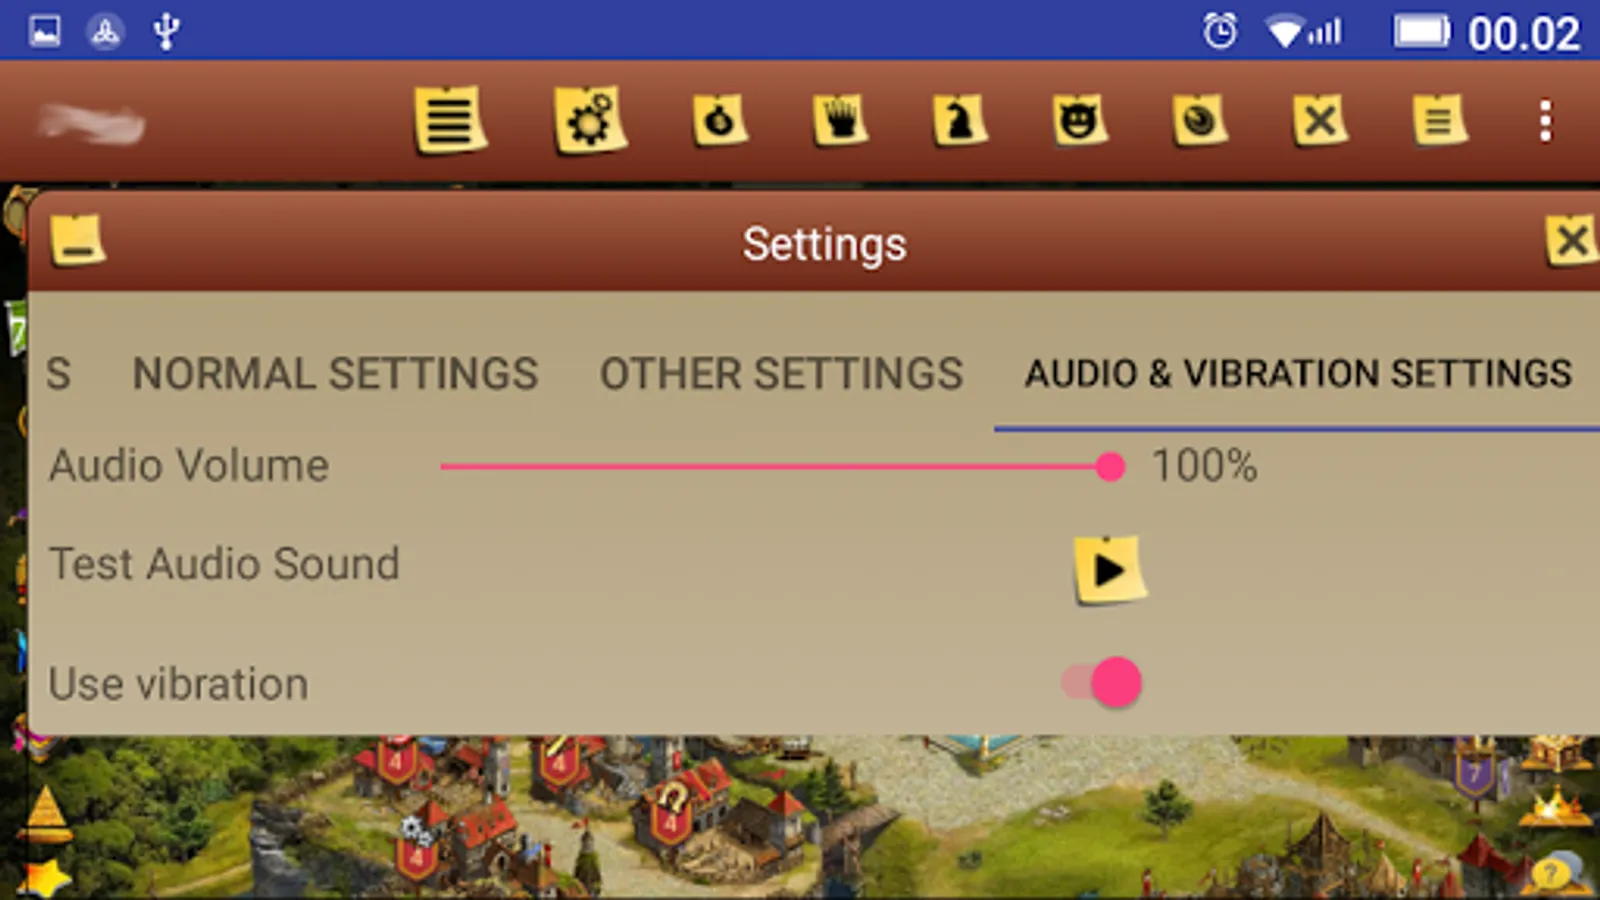
Task: Select the chess knight sticky-note icon
Action: (x=960, y=121)
